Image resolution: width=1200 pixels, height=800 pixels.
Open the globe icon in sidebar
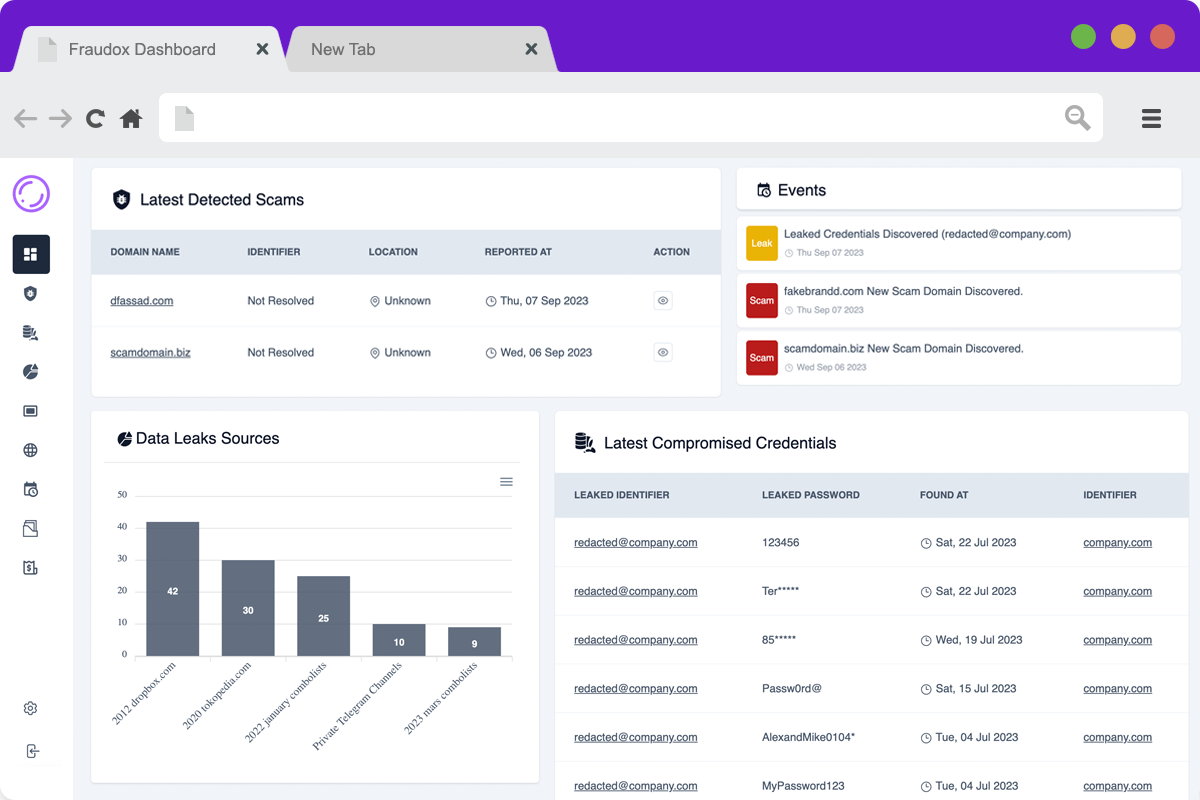(30, 450)
